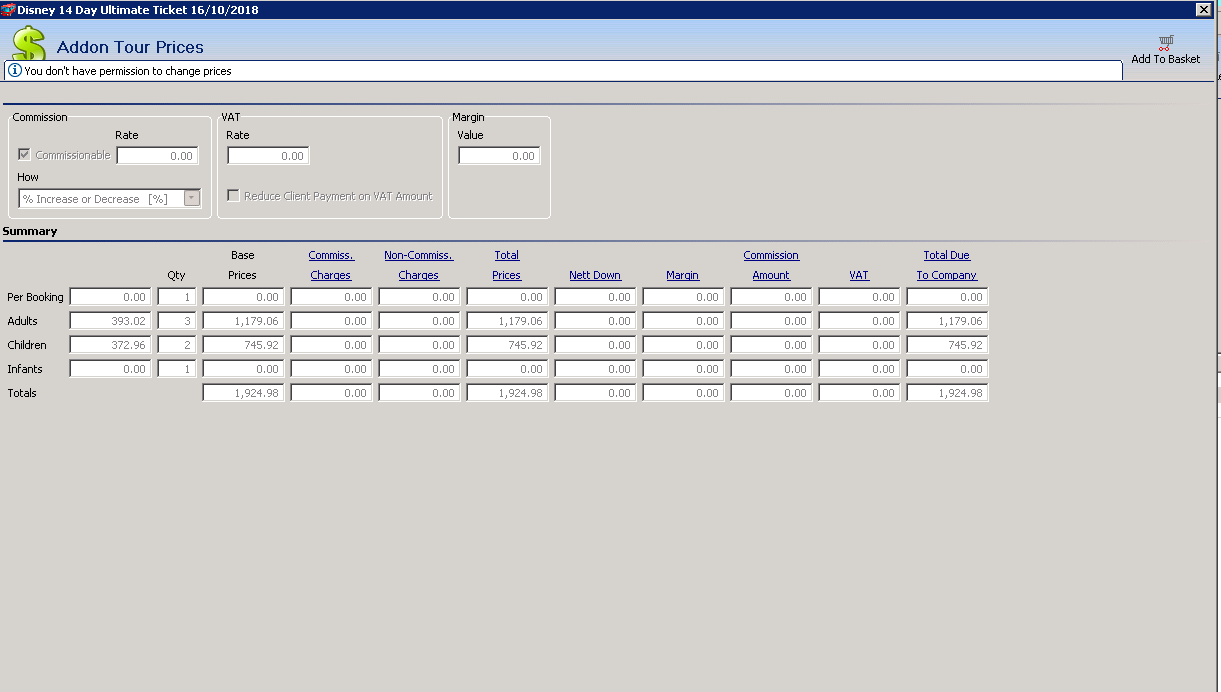Click Adults Commission Amount field
Viewport: 1221px width, 692px height.
771,321
